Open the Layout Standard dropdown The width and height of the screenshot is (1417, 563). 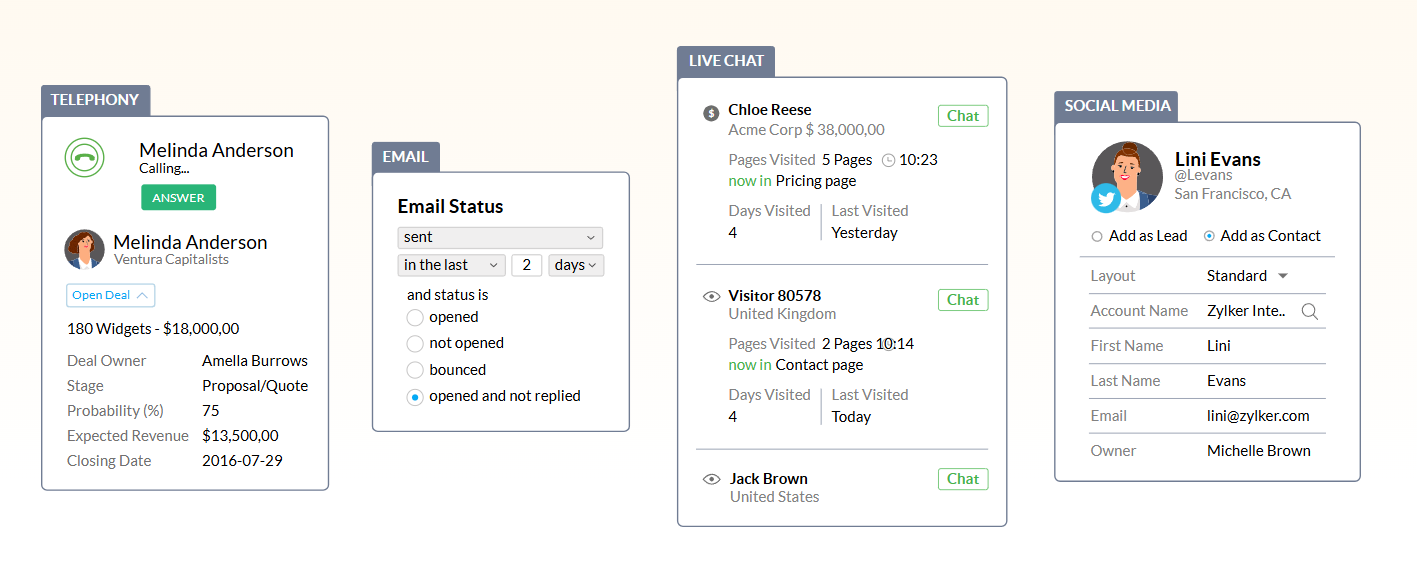point(1248,276)
